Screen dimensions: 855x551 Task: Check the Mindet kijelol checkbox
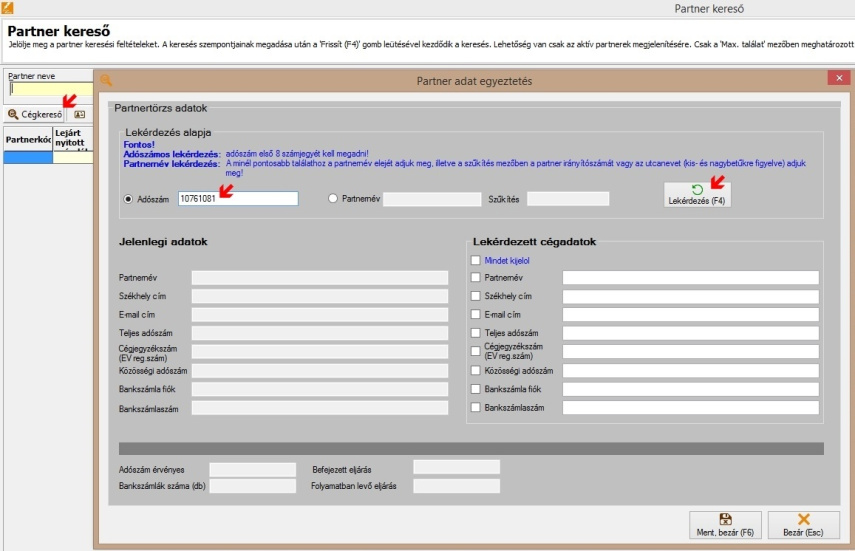click(476, 260)
